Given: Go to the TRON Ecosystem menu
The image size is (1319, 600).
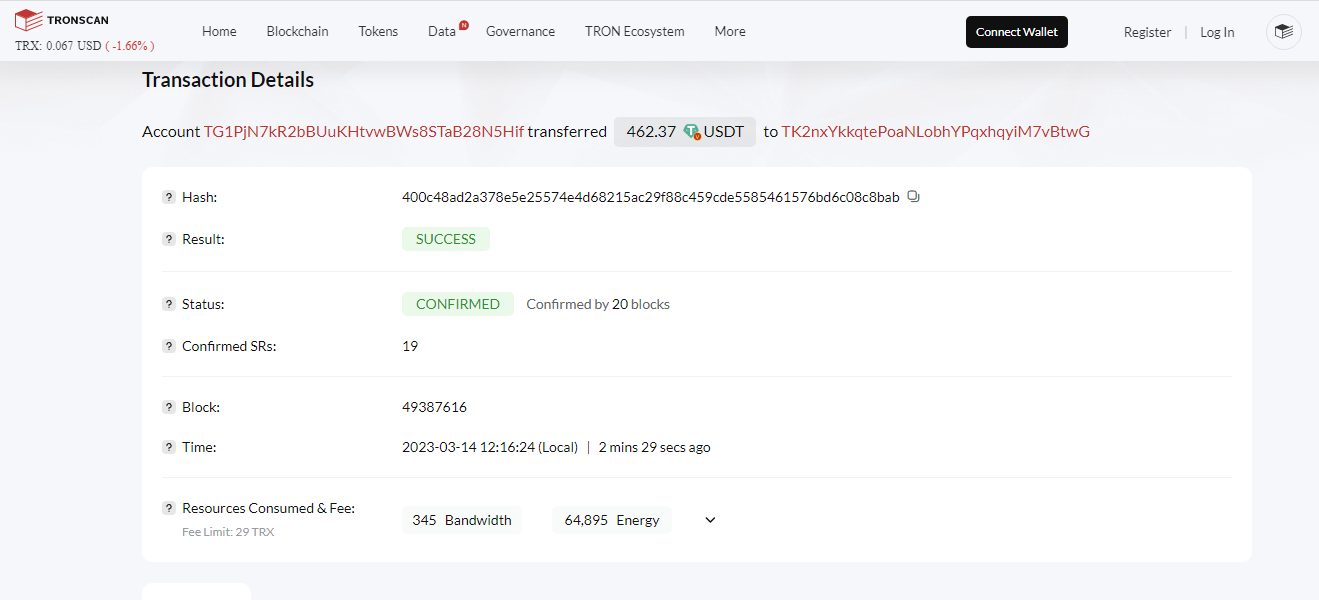Looking at the screenshot, I should (635, 32).
